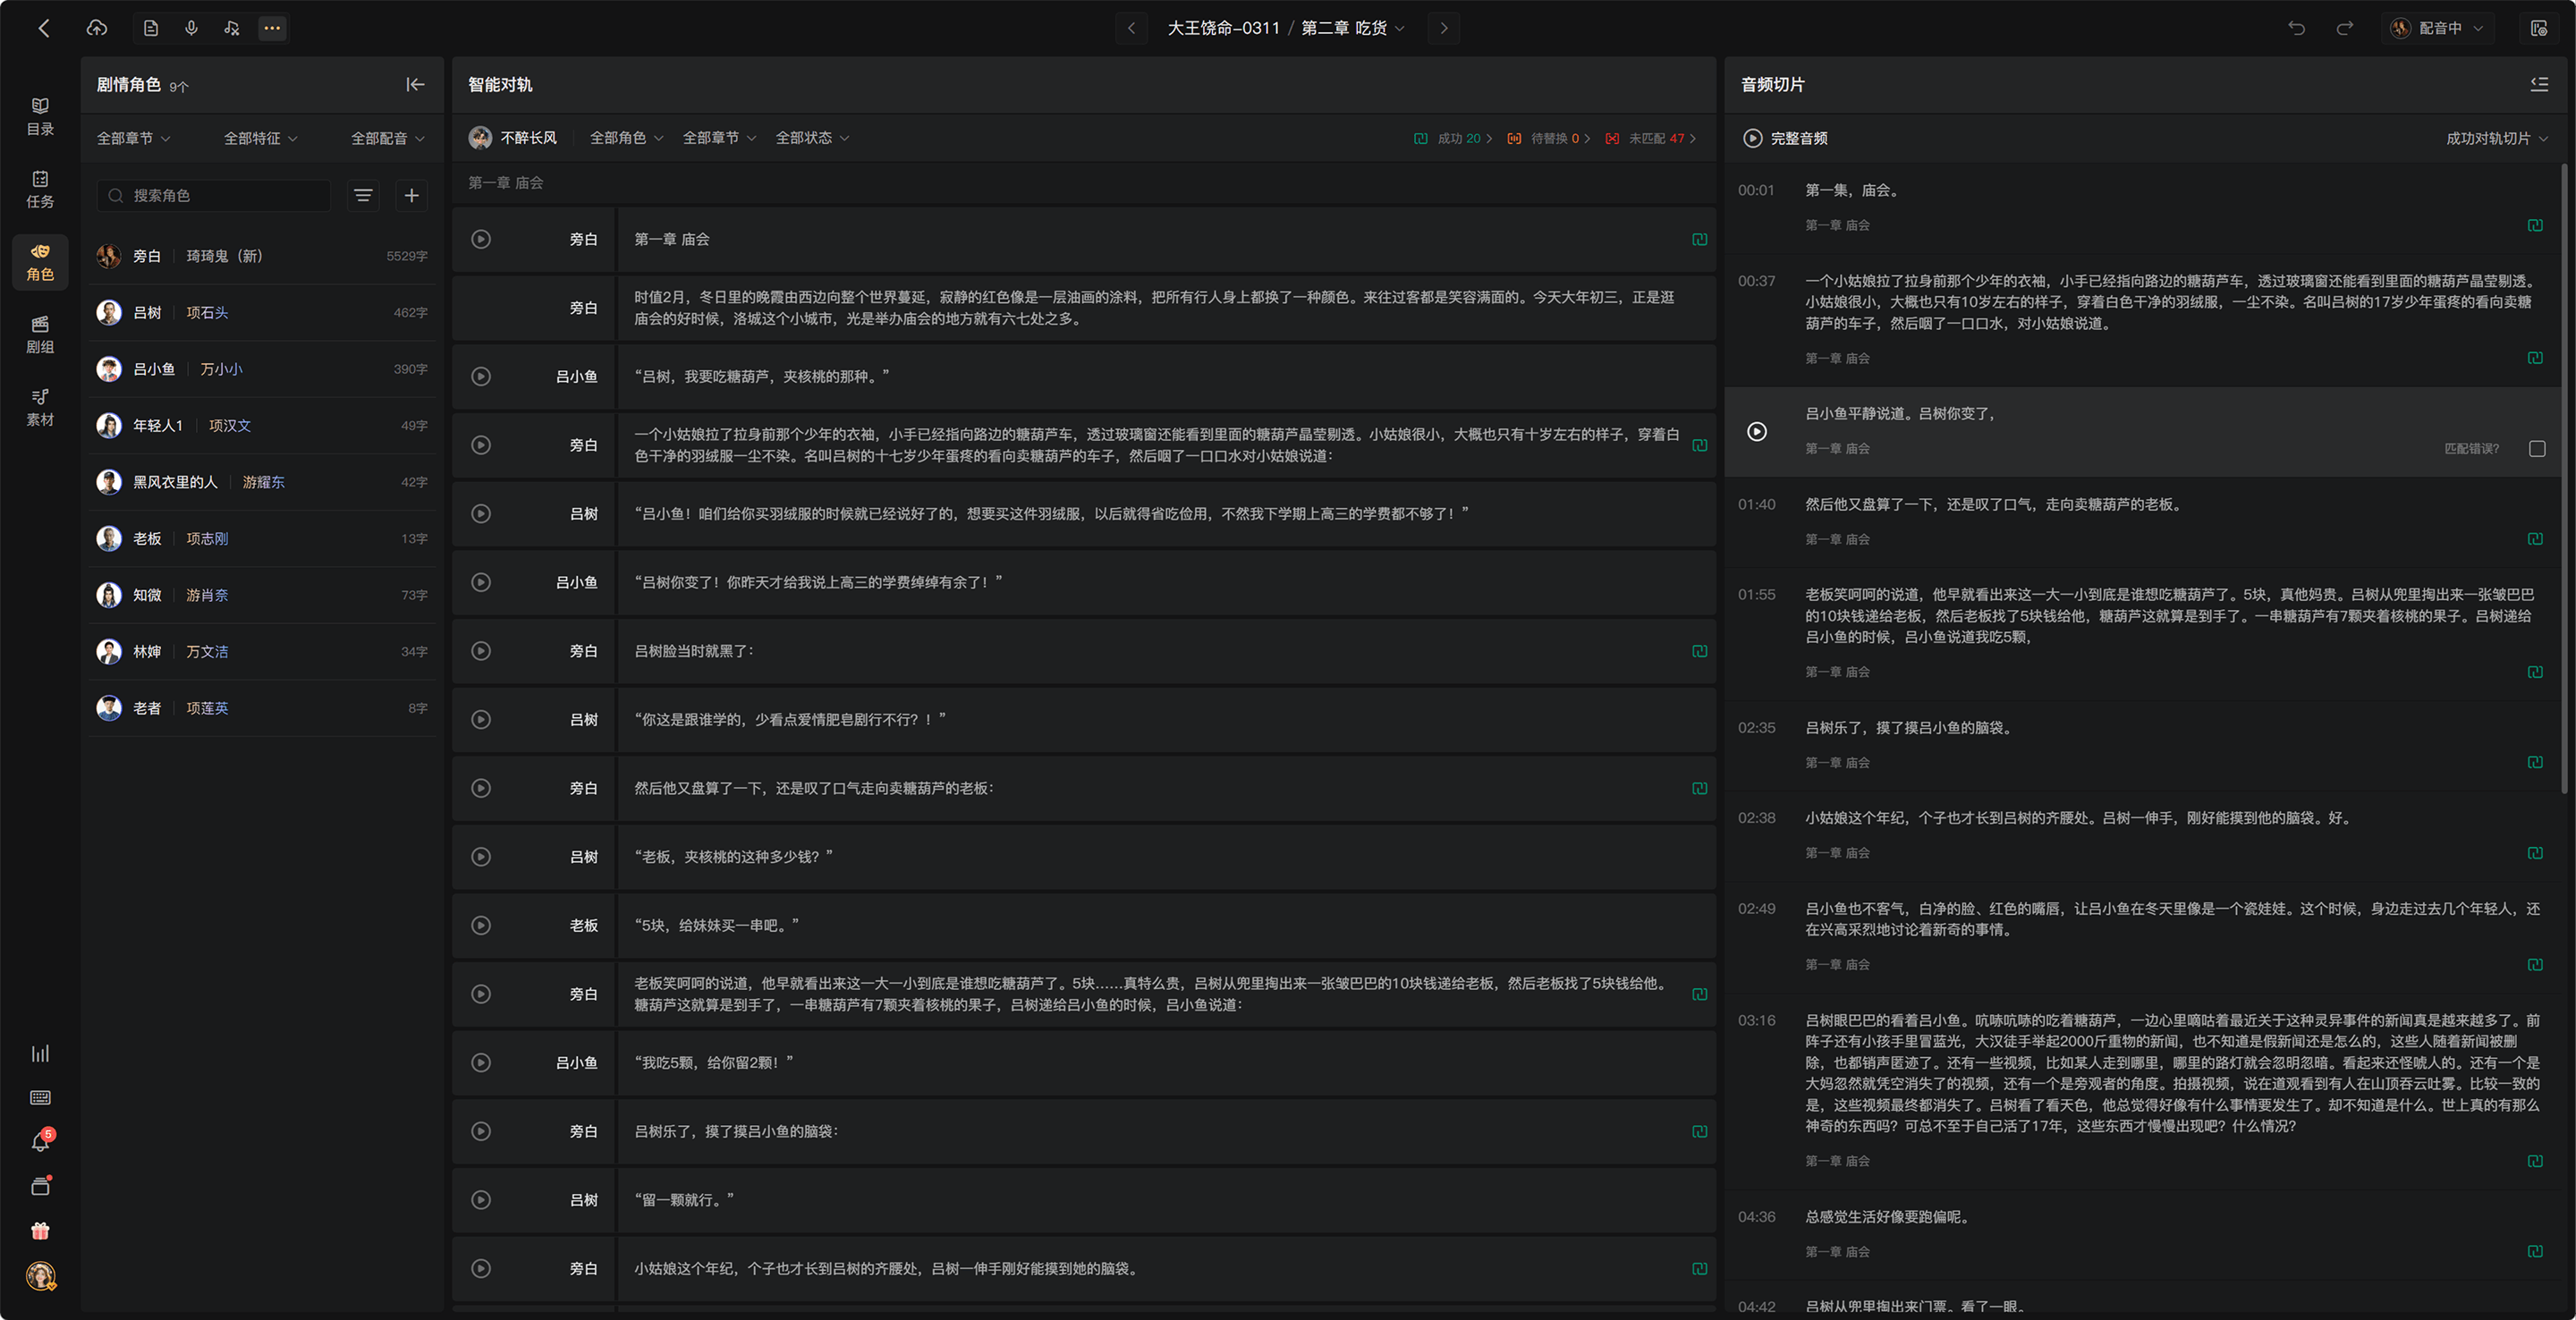Select role 知微 游肖奈
This screenshot has width=2576, height=1320.
262,595
